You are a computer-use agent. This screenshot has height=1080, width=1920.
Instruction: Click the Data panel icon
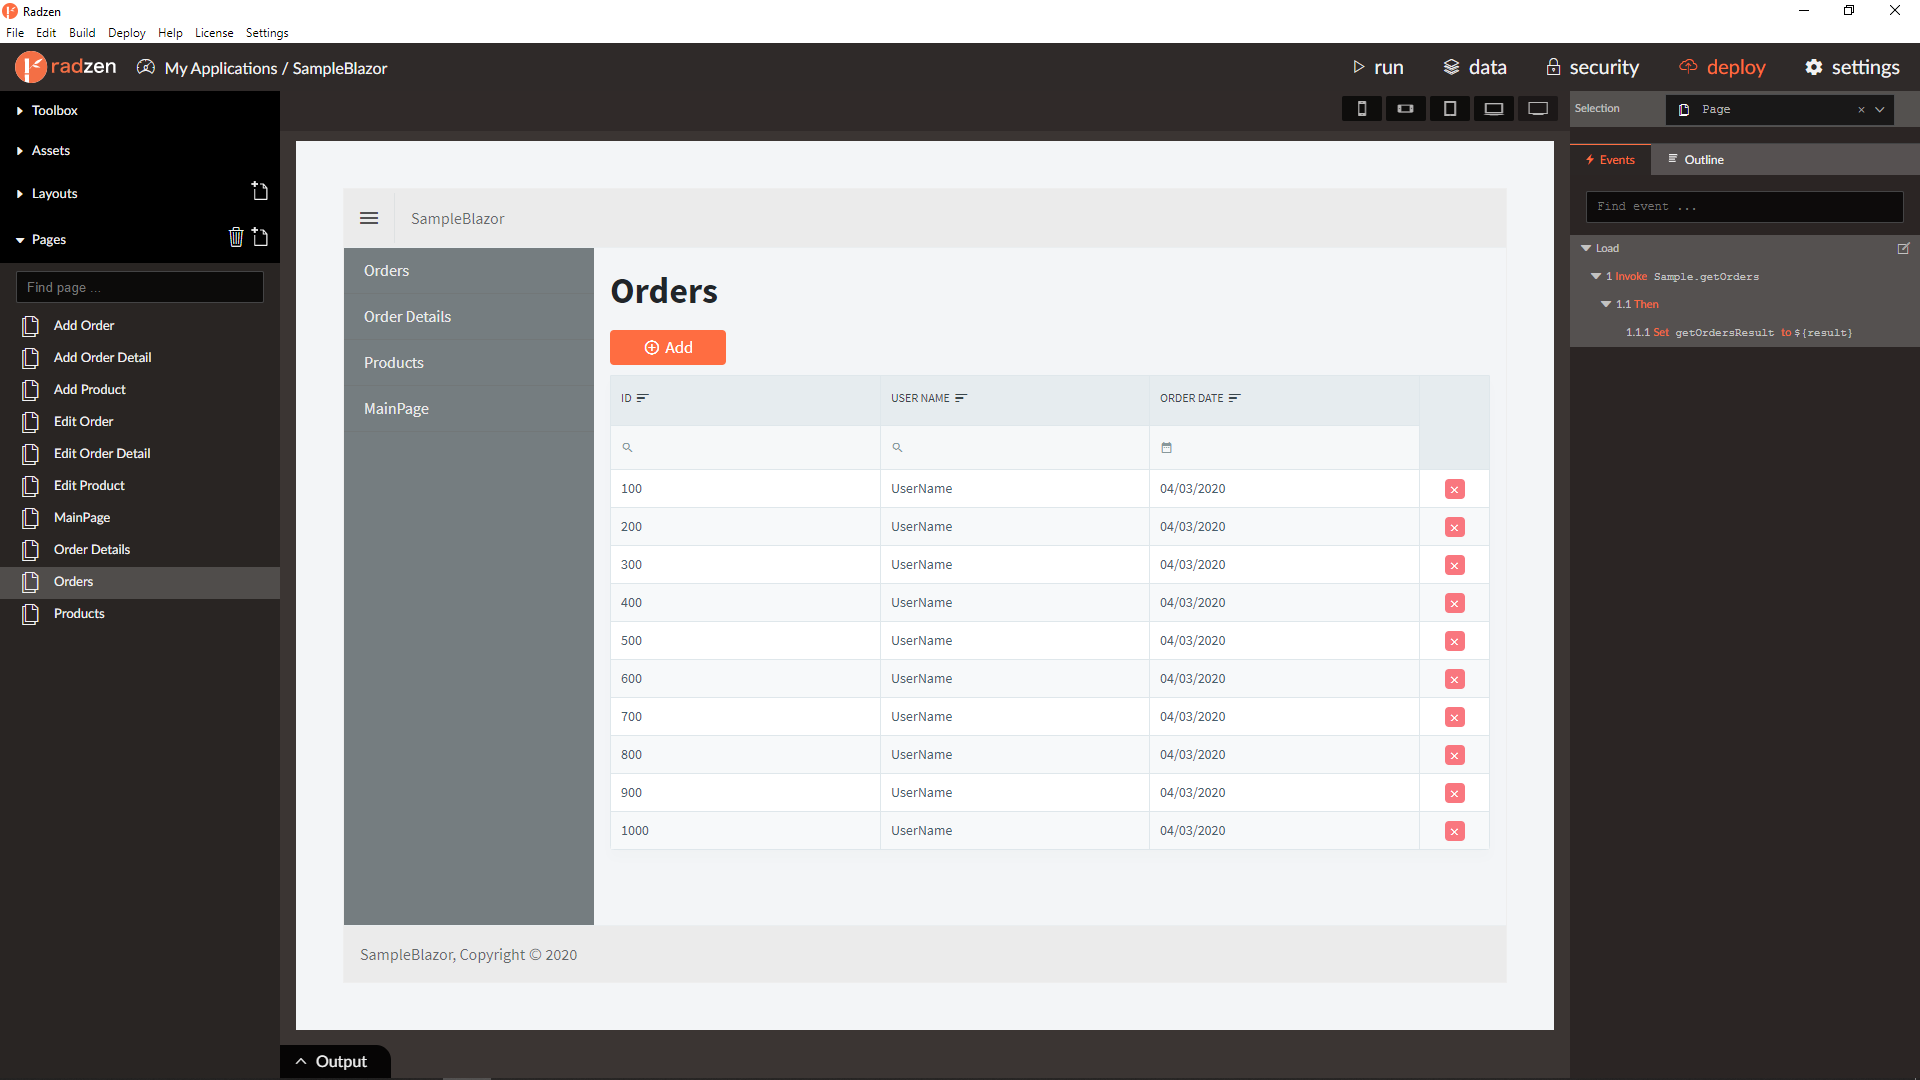pos(1451,67)
